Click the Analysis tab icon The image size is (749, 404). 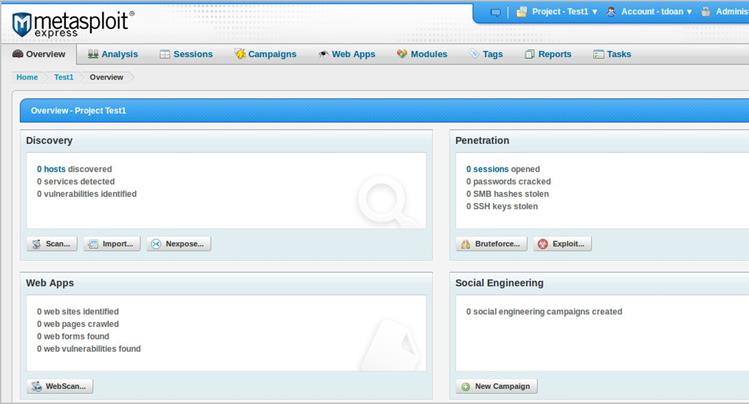93,54
